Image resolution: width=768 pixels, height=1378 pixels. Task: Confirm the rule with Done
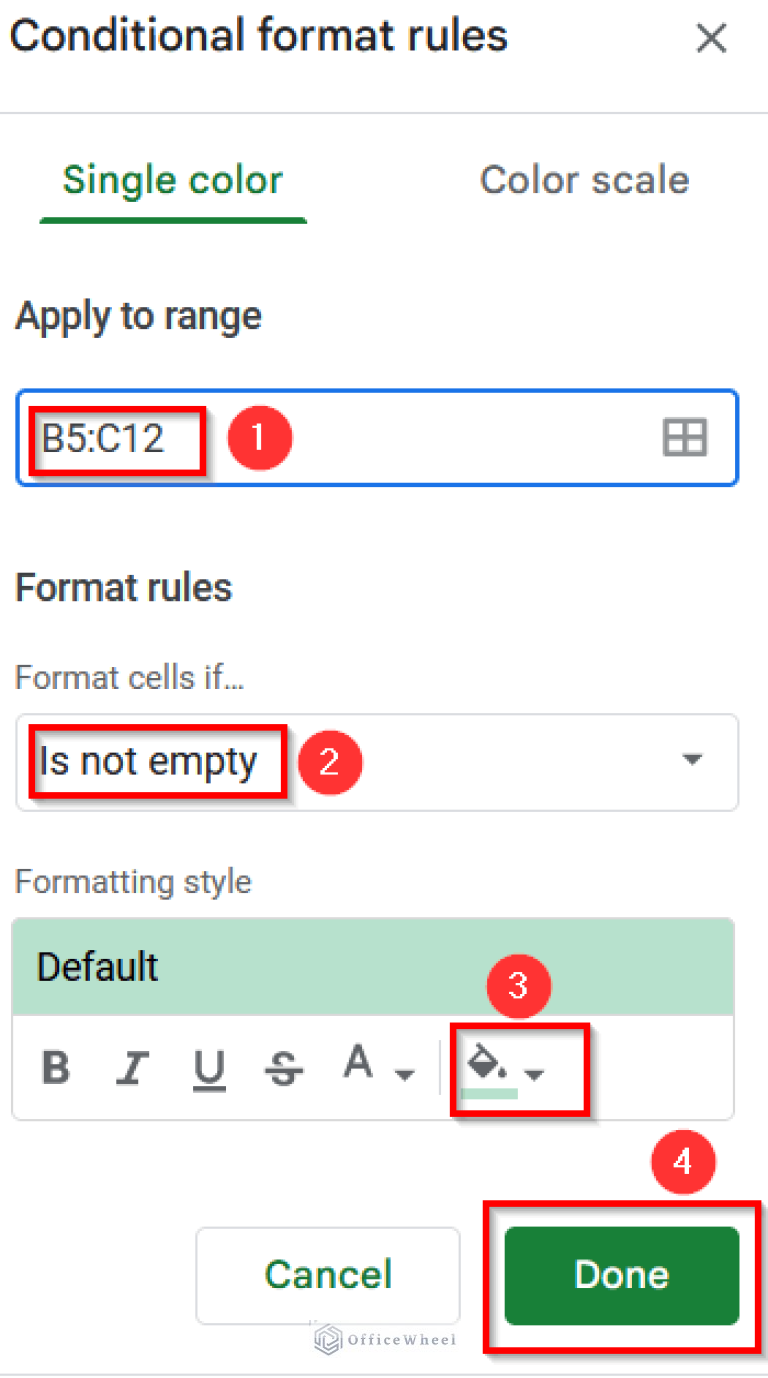pos(621,1275)
